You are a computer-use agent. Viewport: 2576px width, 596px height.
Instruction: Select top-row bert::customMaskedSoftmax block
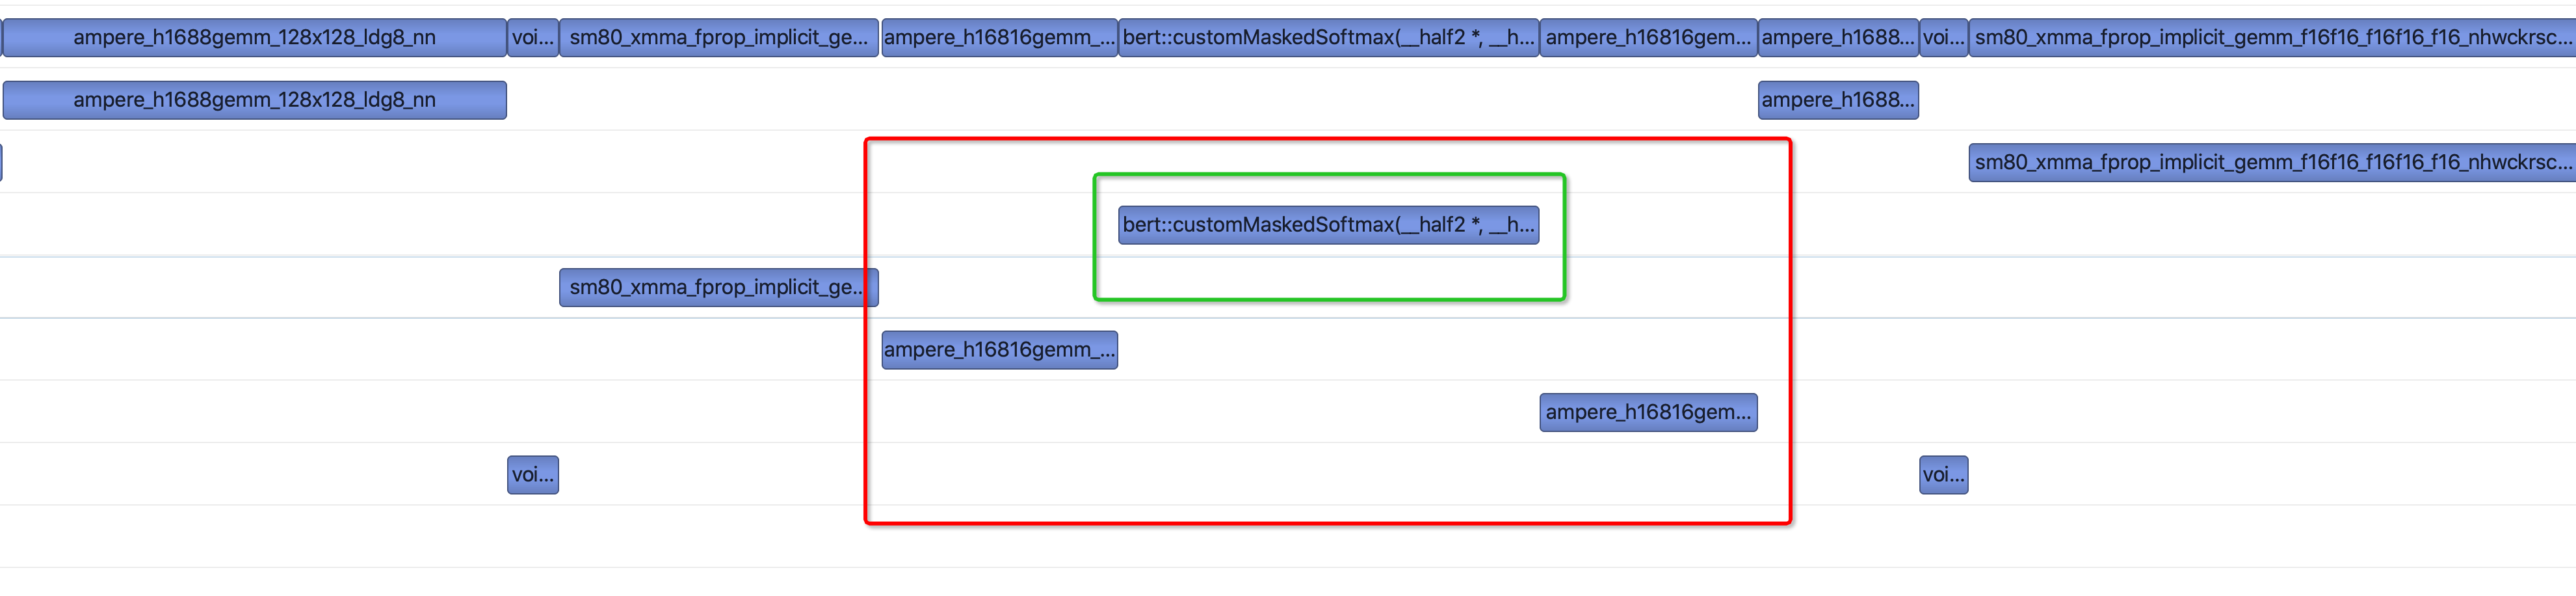1328,38
